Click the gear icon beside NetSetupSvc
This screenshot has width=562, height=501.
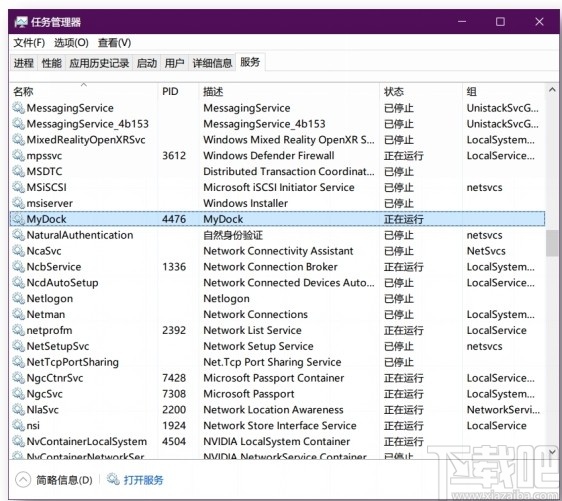(18, 346)
